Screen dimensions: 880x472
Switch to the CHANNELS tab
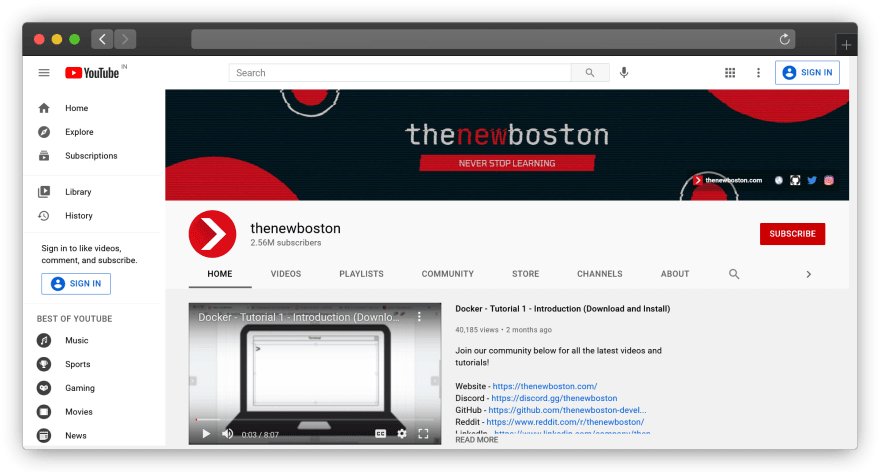pyautogui.click(x=599, y=274)
